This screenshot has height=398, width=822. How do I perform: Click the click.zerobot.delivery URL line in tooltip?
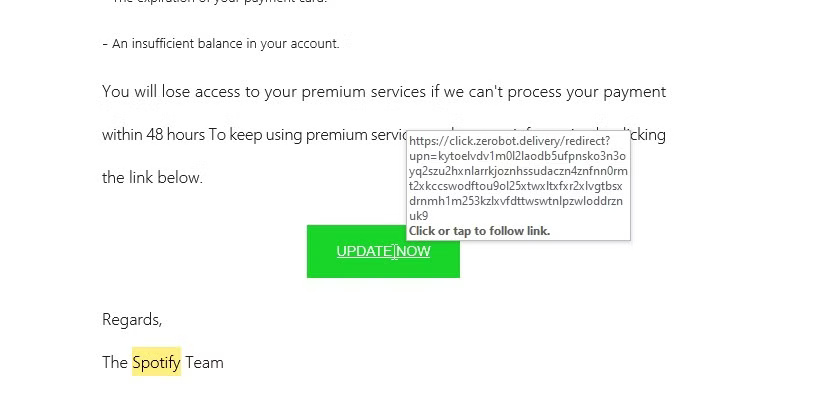(509, 141)
